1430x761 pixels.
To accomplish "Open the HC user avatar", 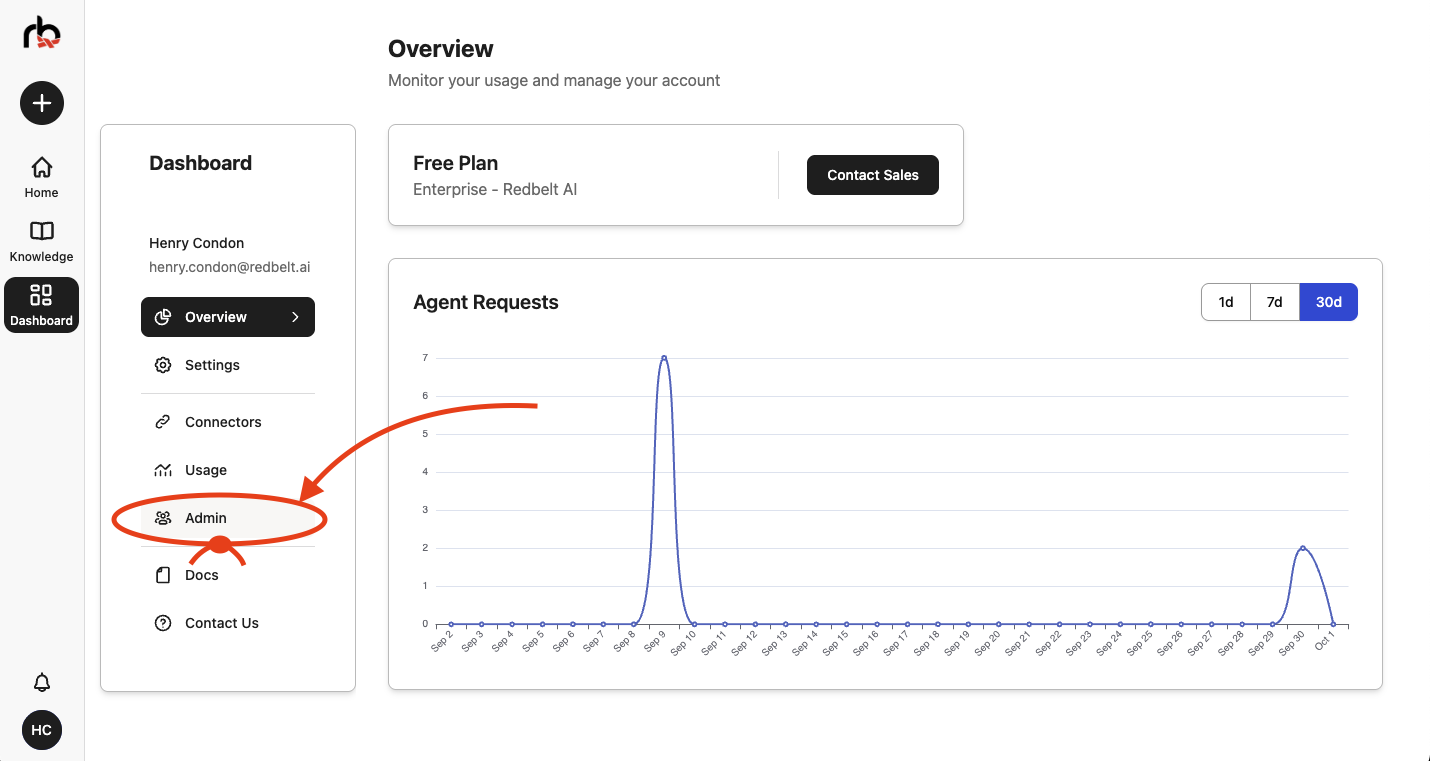I will tap(42, 730).
